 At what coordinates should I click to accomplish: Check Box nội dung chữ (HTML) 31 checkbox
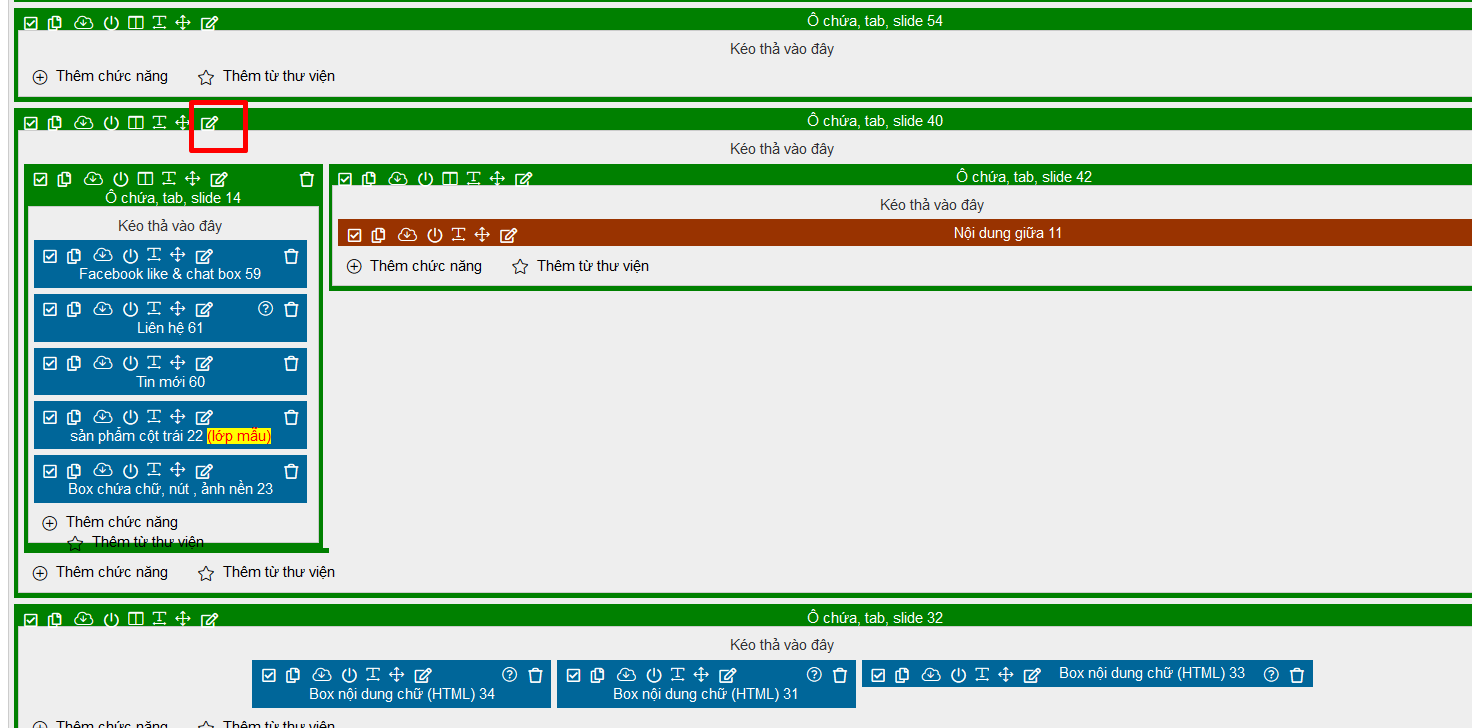(573, 675)
